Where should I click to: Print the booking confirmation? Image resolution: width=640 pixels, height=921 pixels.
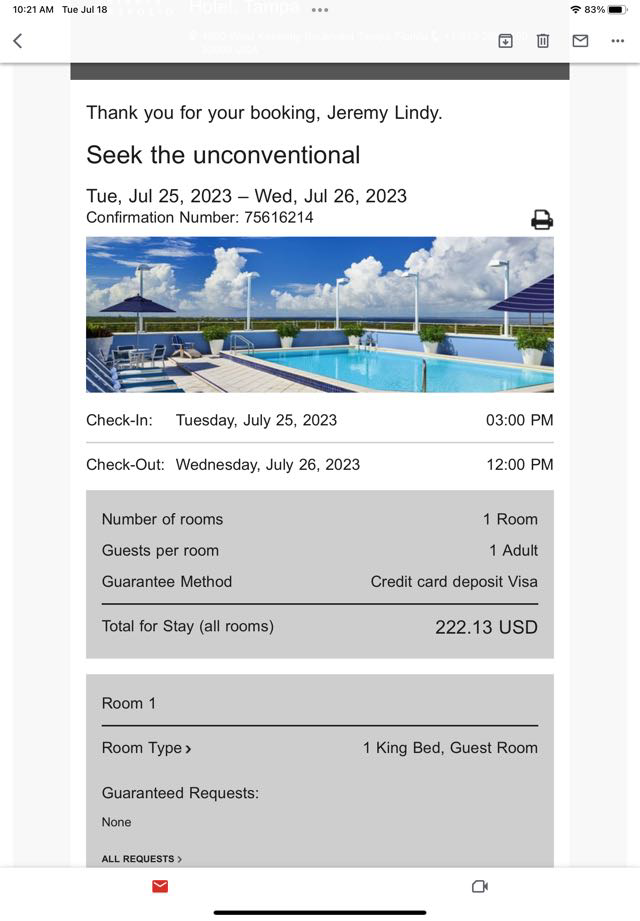point(542,220)
